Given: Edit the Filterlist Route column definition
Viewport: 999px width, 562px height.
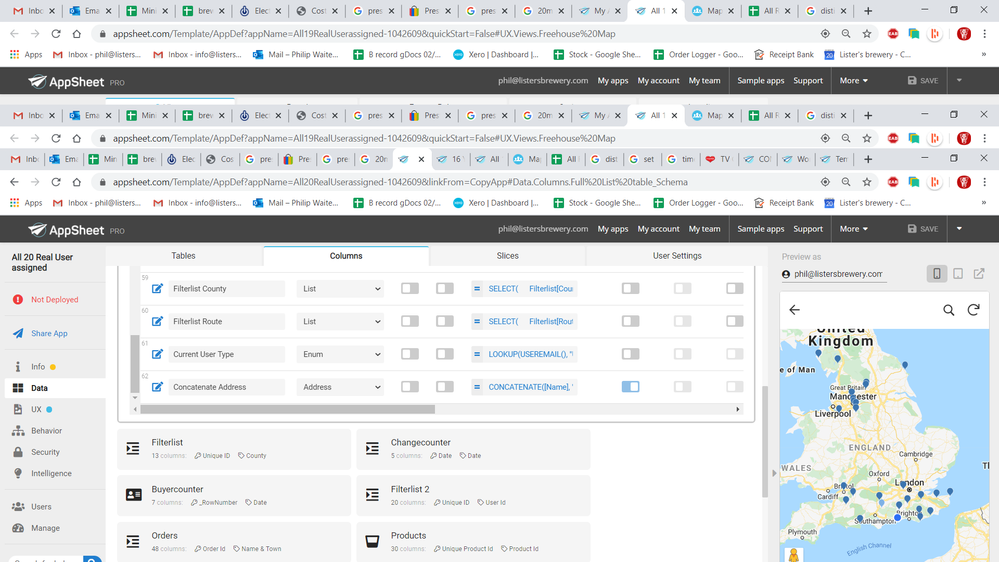Looking at the screenshot, I should pyautogui.click(x=157, y=321).
